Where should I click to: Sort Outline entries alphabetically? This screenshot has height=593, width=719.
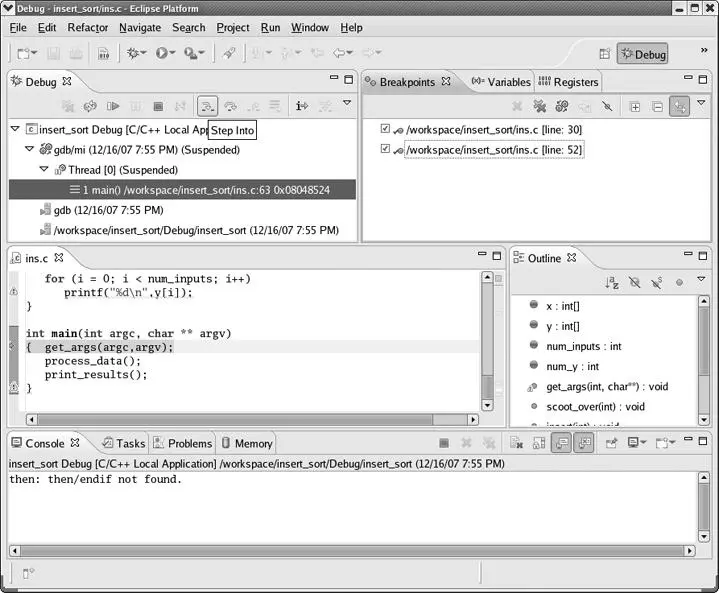coord(611,284)
